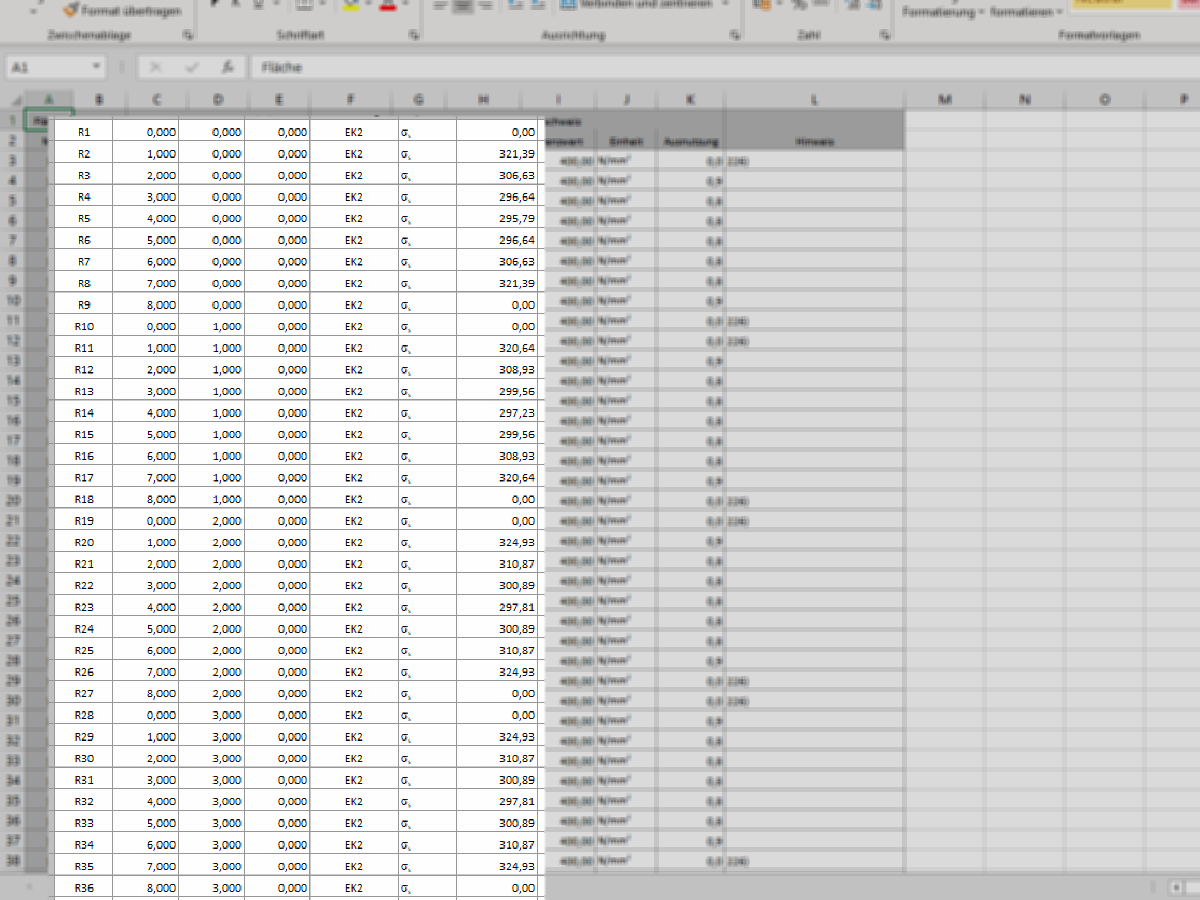Screen dimensions: 1200x900
Task: Click the insert function fx icon
Action: click(228, 67)
